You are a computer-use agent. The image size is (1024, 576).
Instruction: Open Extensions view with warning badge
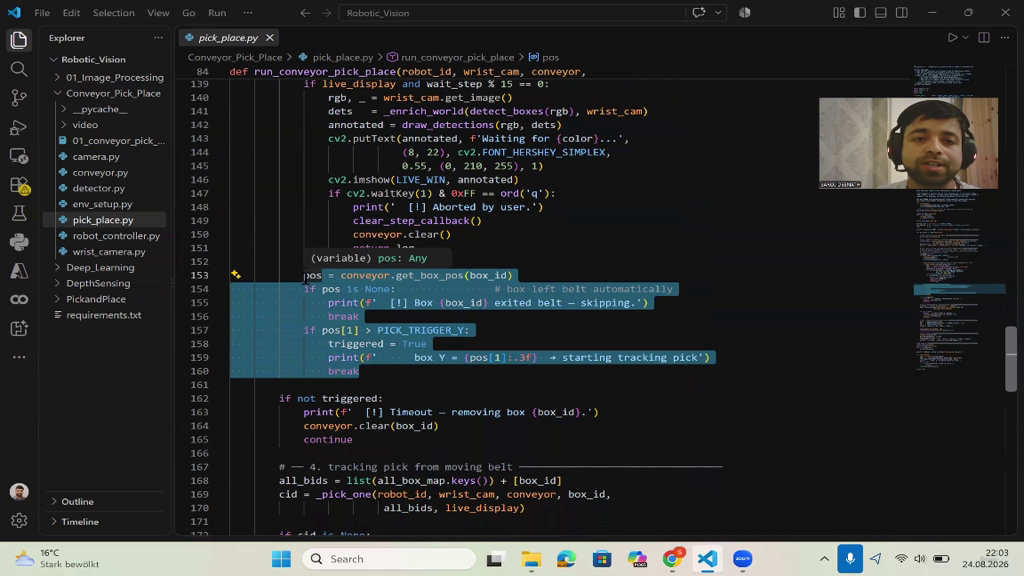point(19,185)
